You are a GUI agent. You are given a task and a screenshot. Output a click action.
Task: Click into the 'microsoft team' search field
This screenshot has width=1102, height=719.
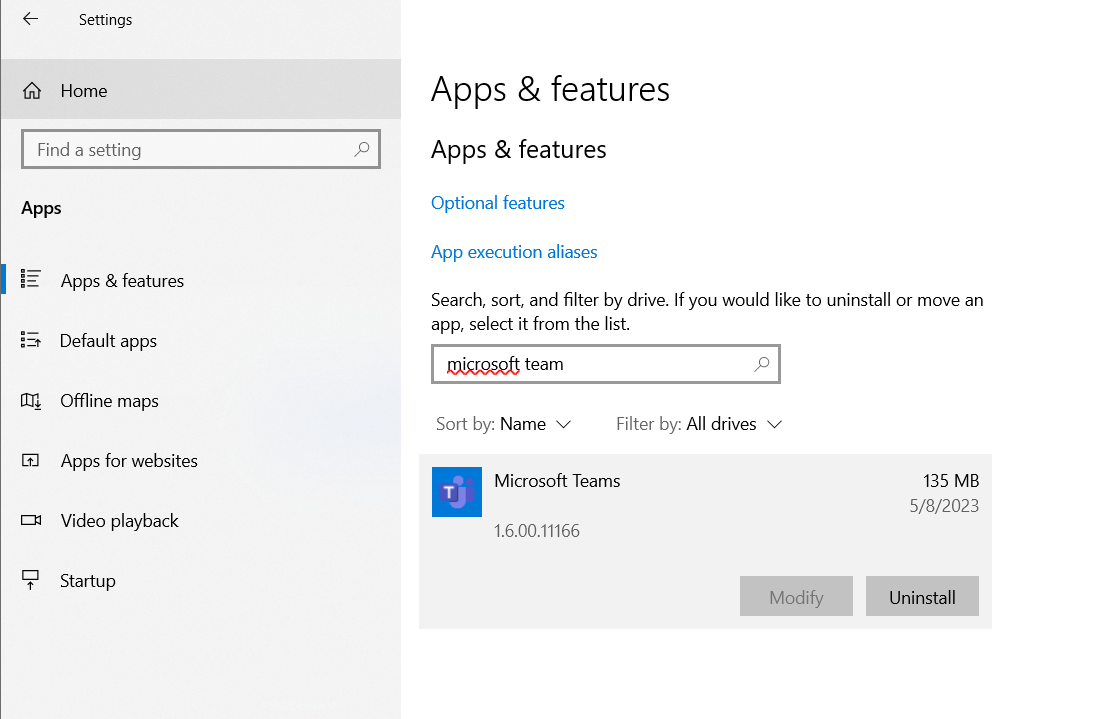pyautogui.click(x=606, y=363)
